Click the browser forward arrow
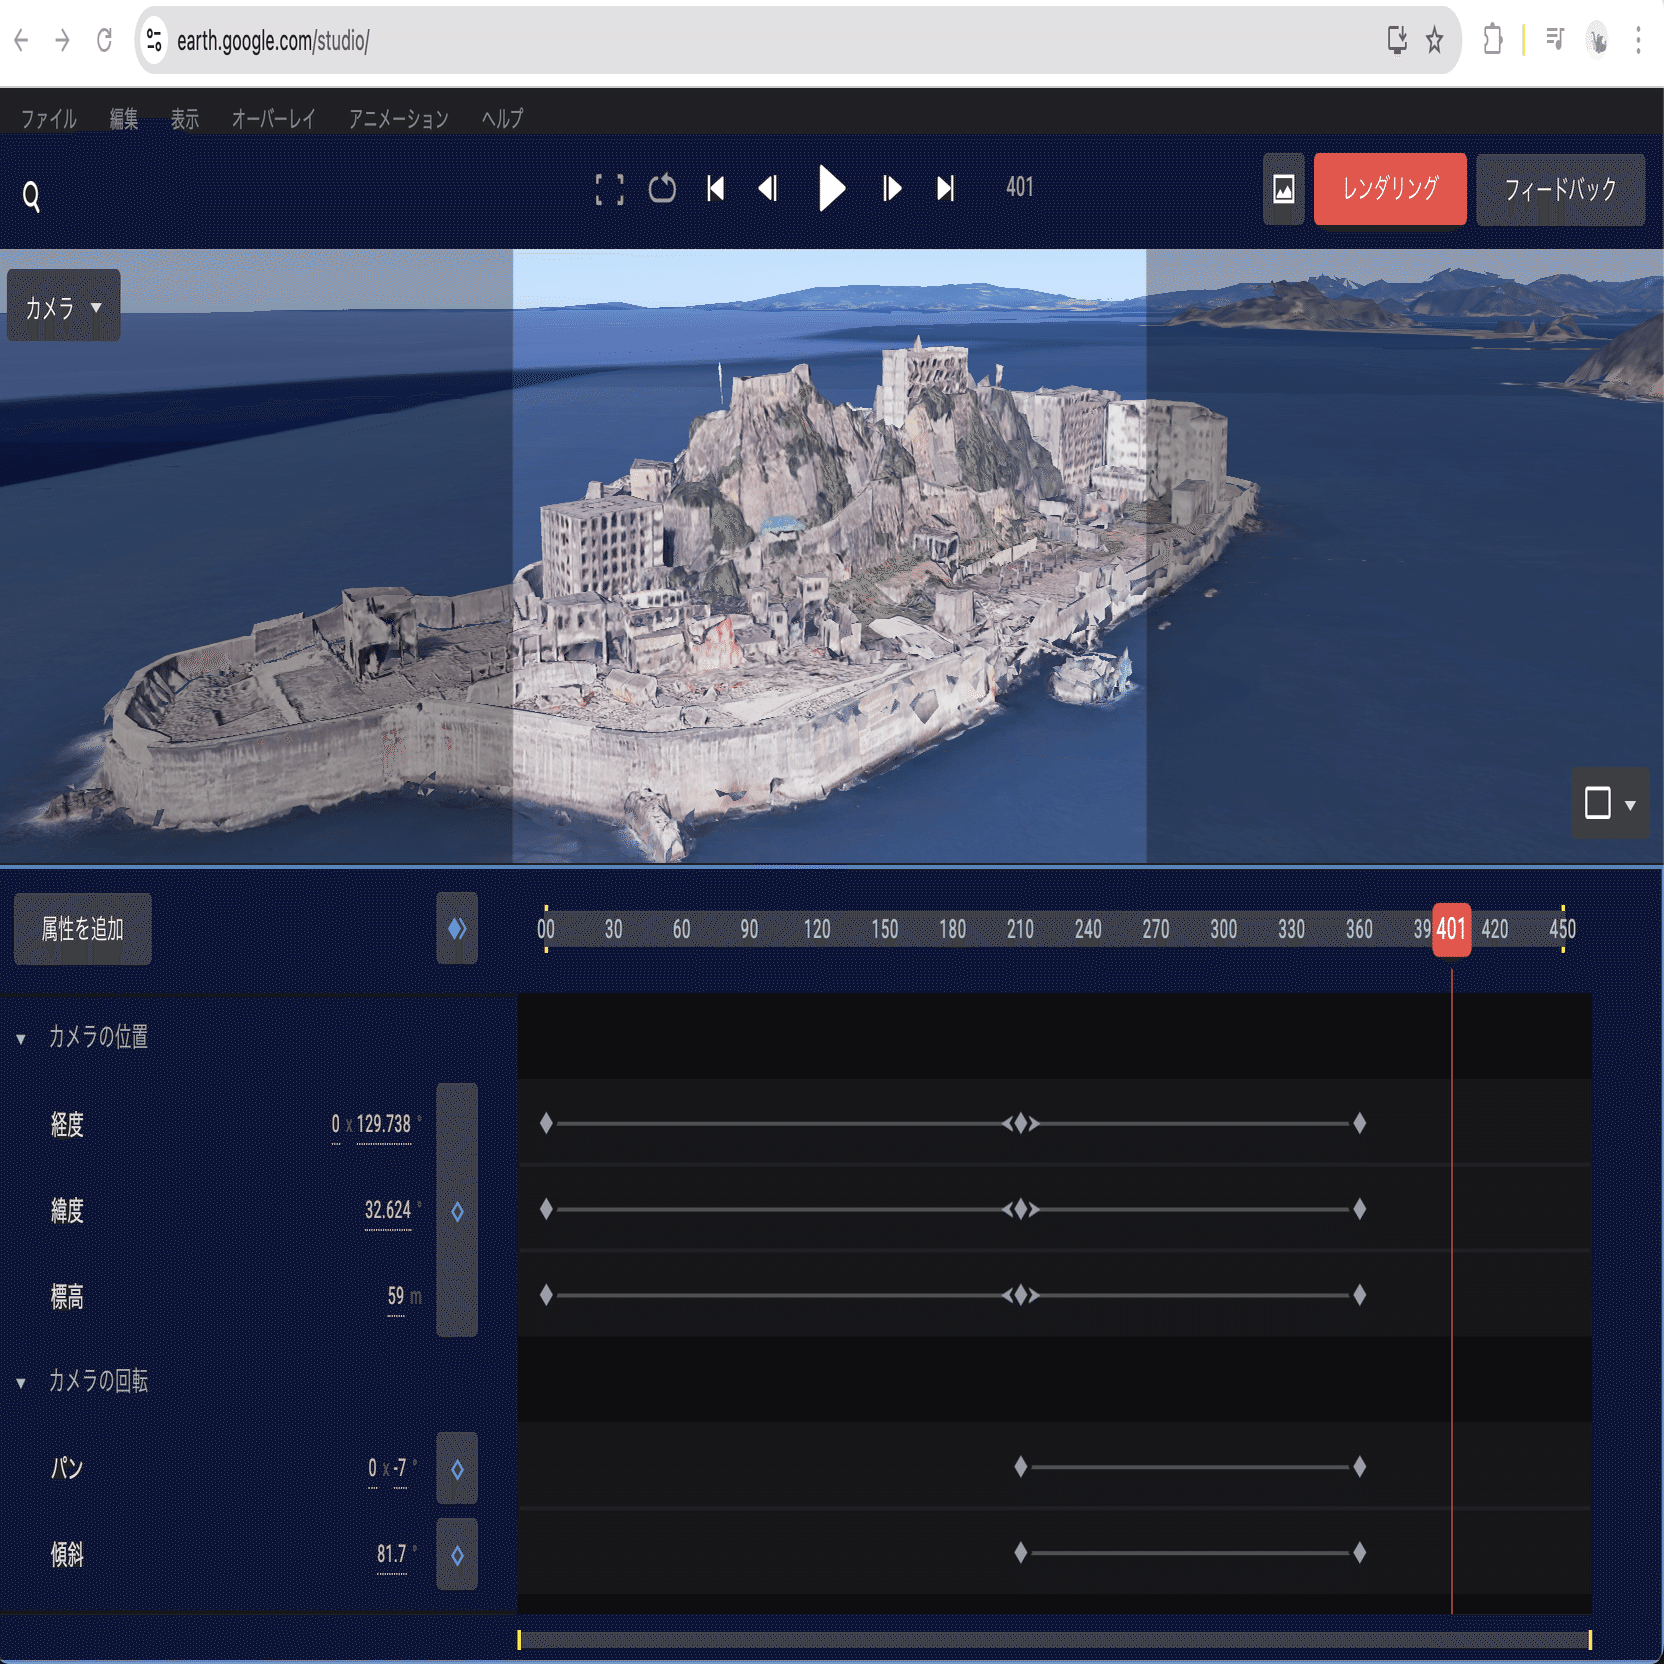1664x1664 pixels. 62,40
